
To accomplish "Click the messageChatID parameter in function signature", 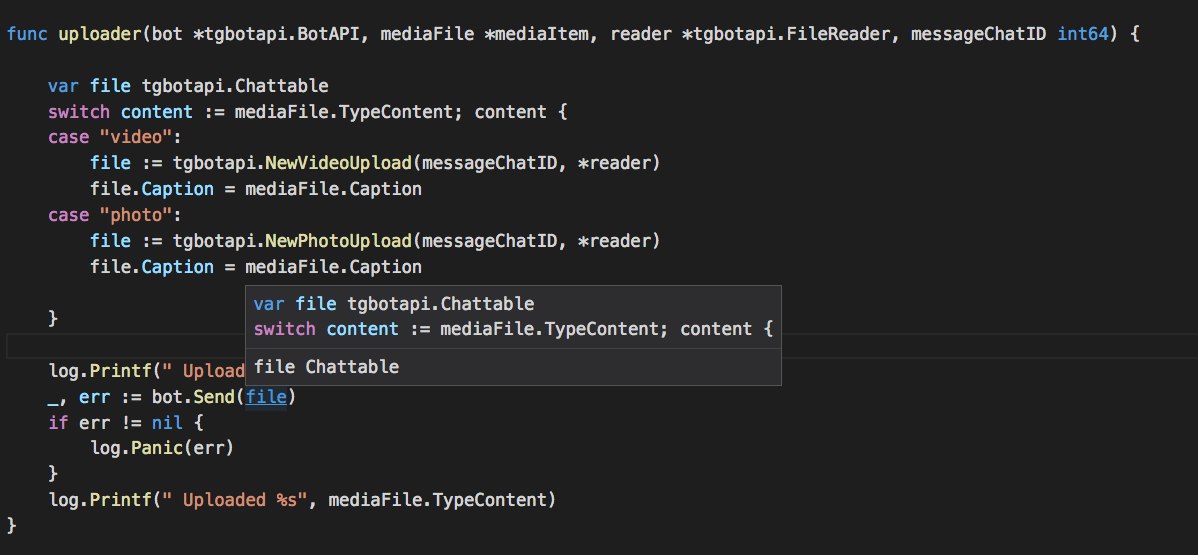I will point(980,34).
